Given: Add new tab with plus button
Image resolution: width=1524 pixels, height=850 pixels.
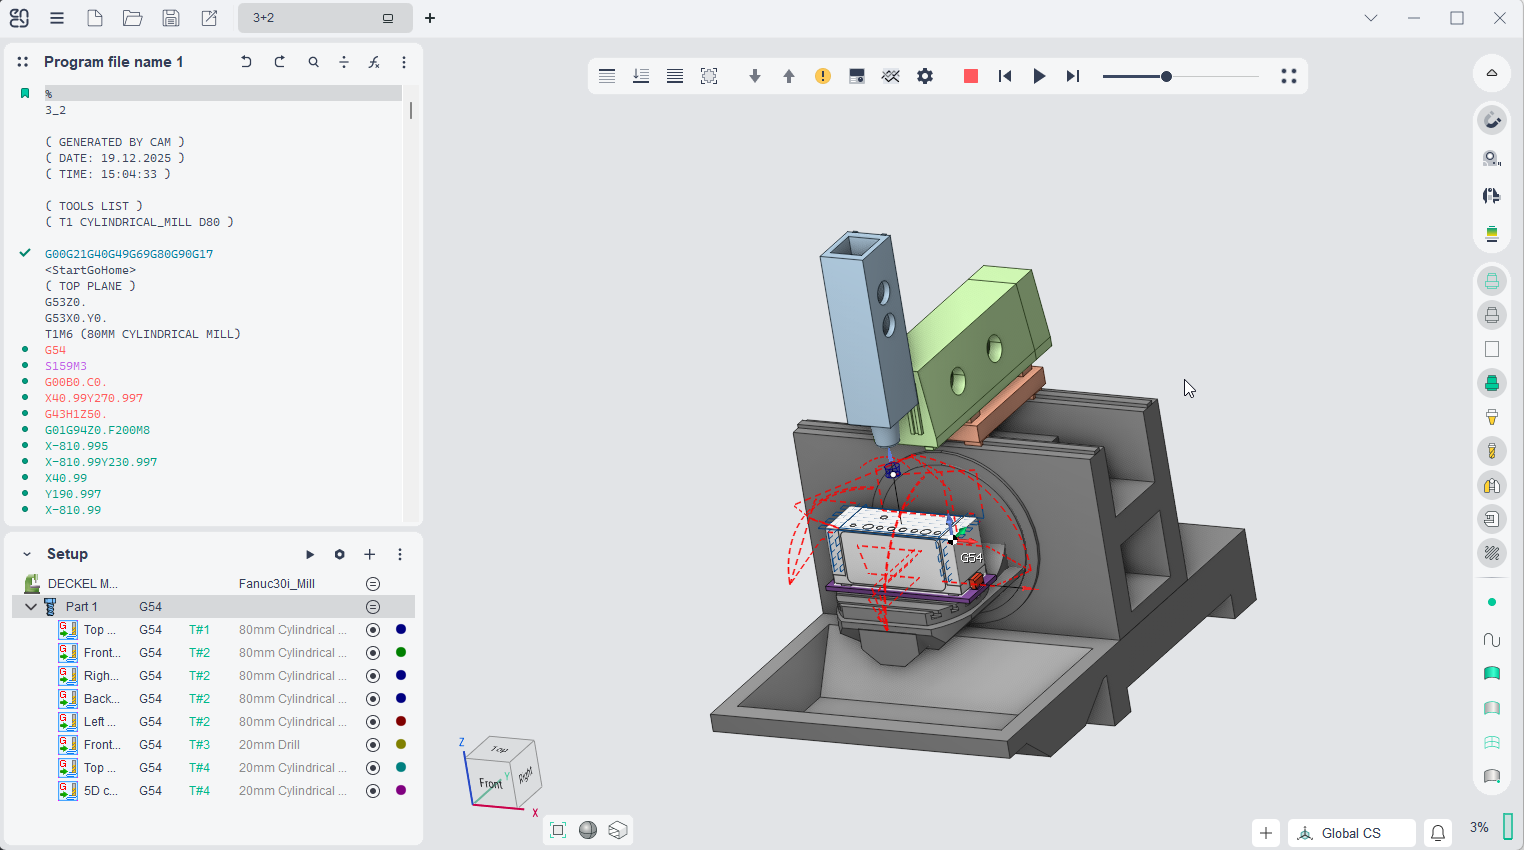Looking at the screenshot, I should tap(430, 18).
